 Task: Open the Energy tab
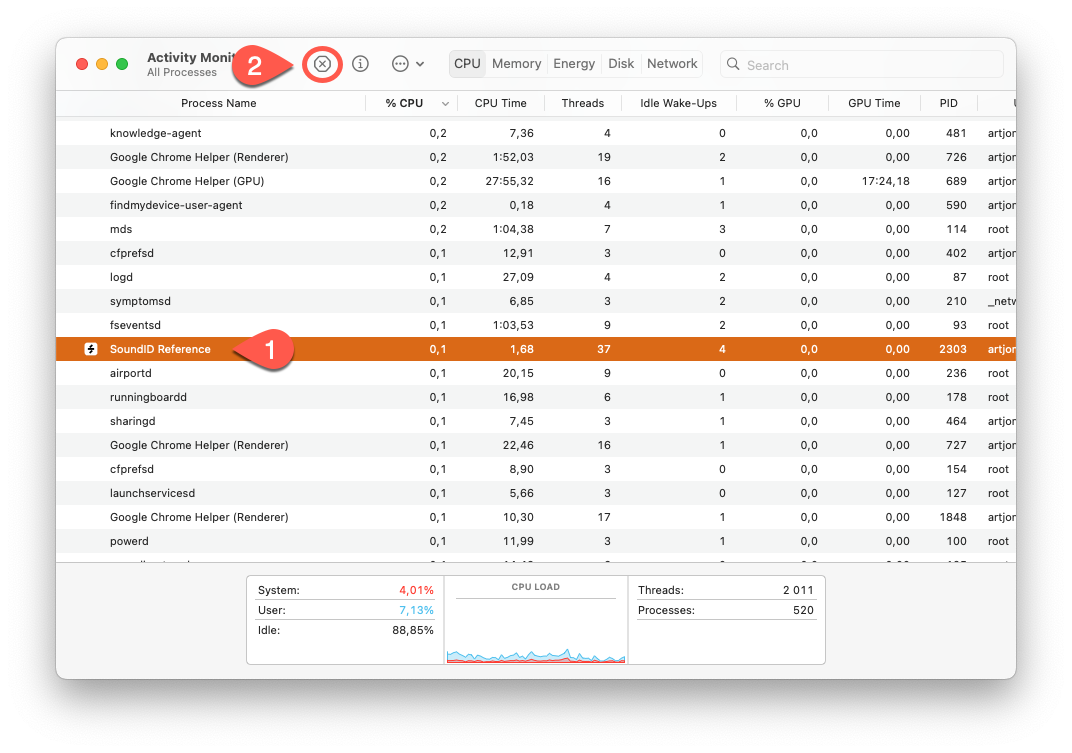(x=574, y=64)
